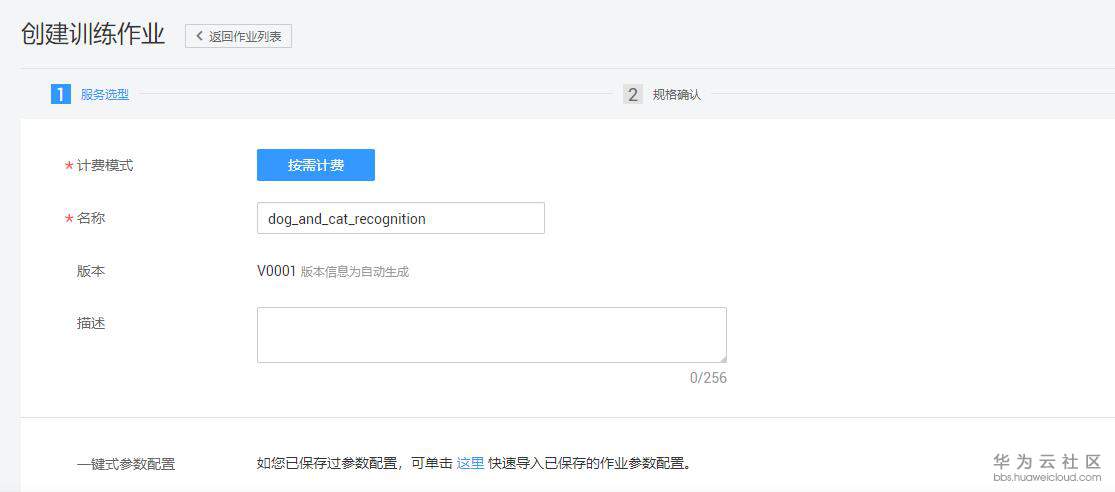This screenshot has height=492, width=1115.
Task: Return via the 返回作业列表 button text
Action: [x=245, y=36]
